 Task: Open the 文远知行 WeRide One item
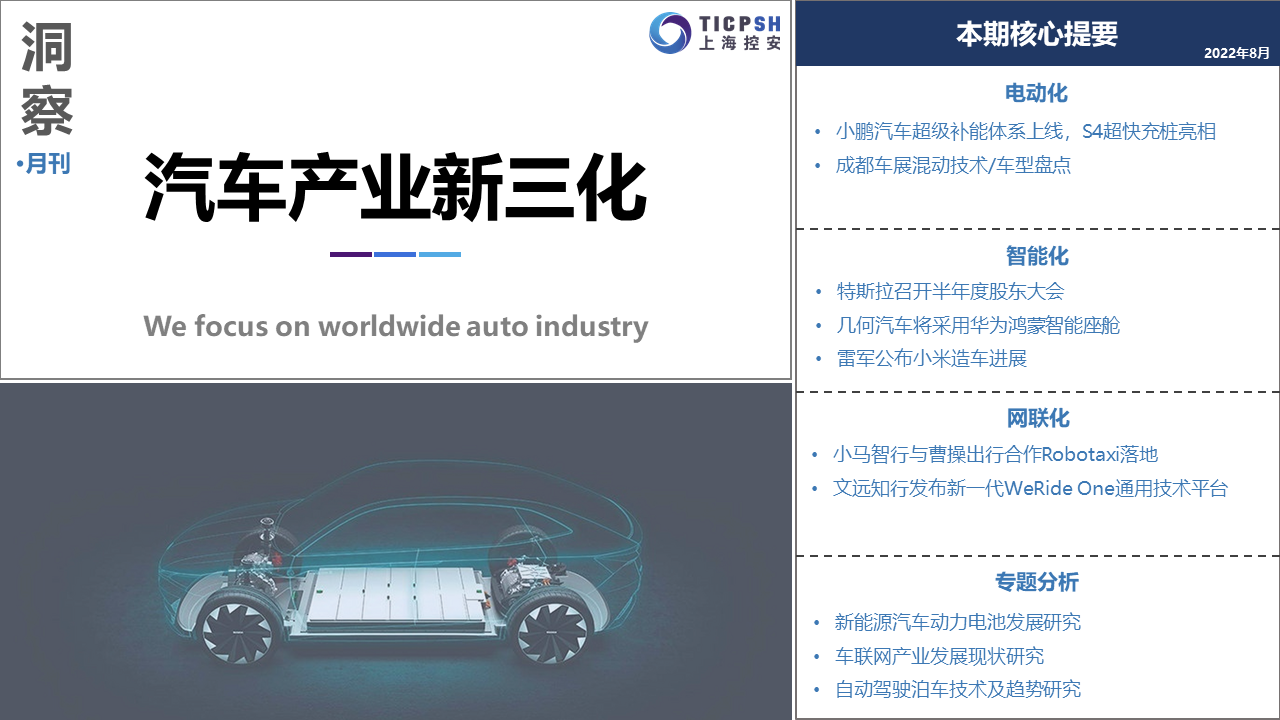(x=1030, y=488)
